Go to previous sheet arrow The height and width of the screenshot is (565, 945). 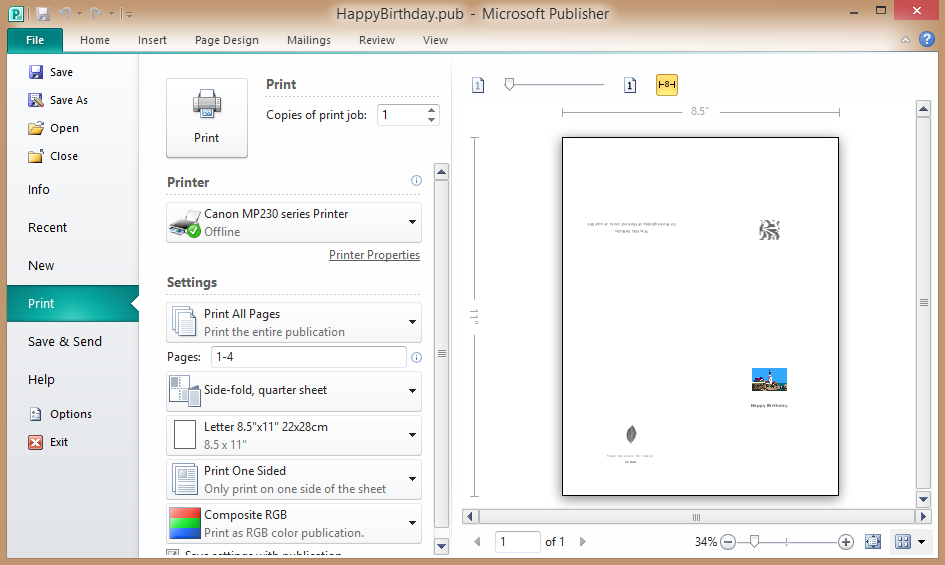(x=477, y=541)
